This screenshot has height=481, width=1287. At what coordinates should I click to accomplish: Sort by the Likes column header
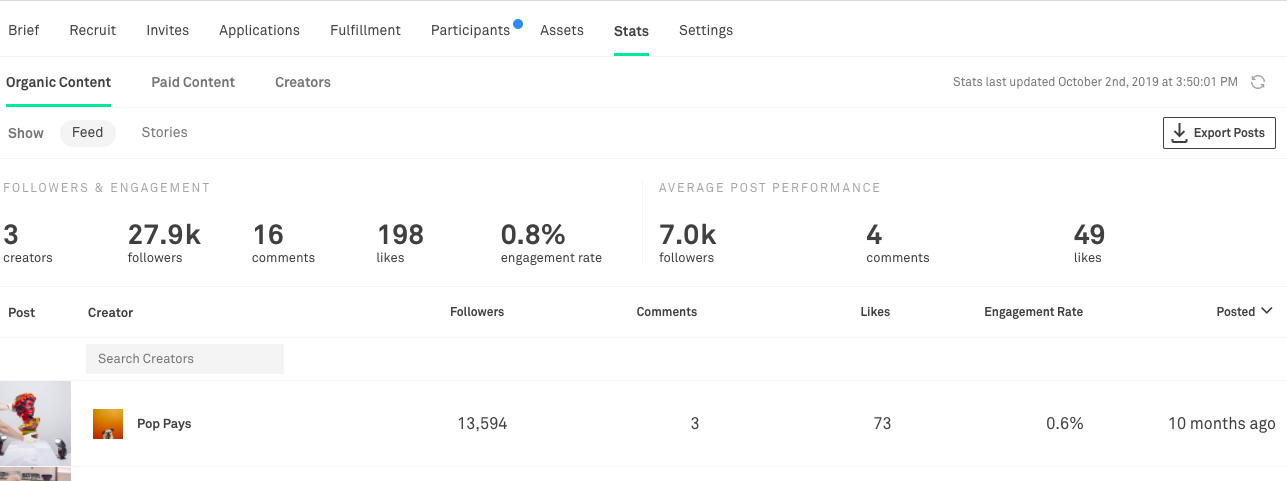pos(875,312)
